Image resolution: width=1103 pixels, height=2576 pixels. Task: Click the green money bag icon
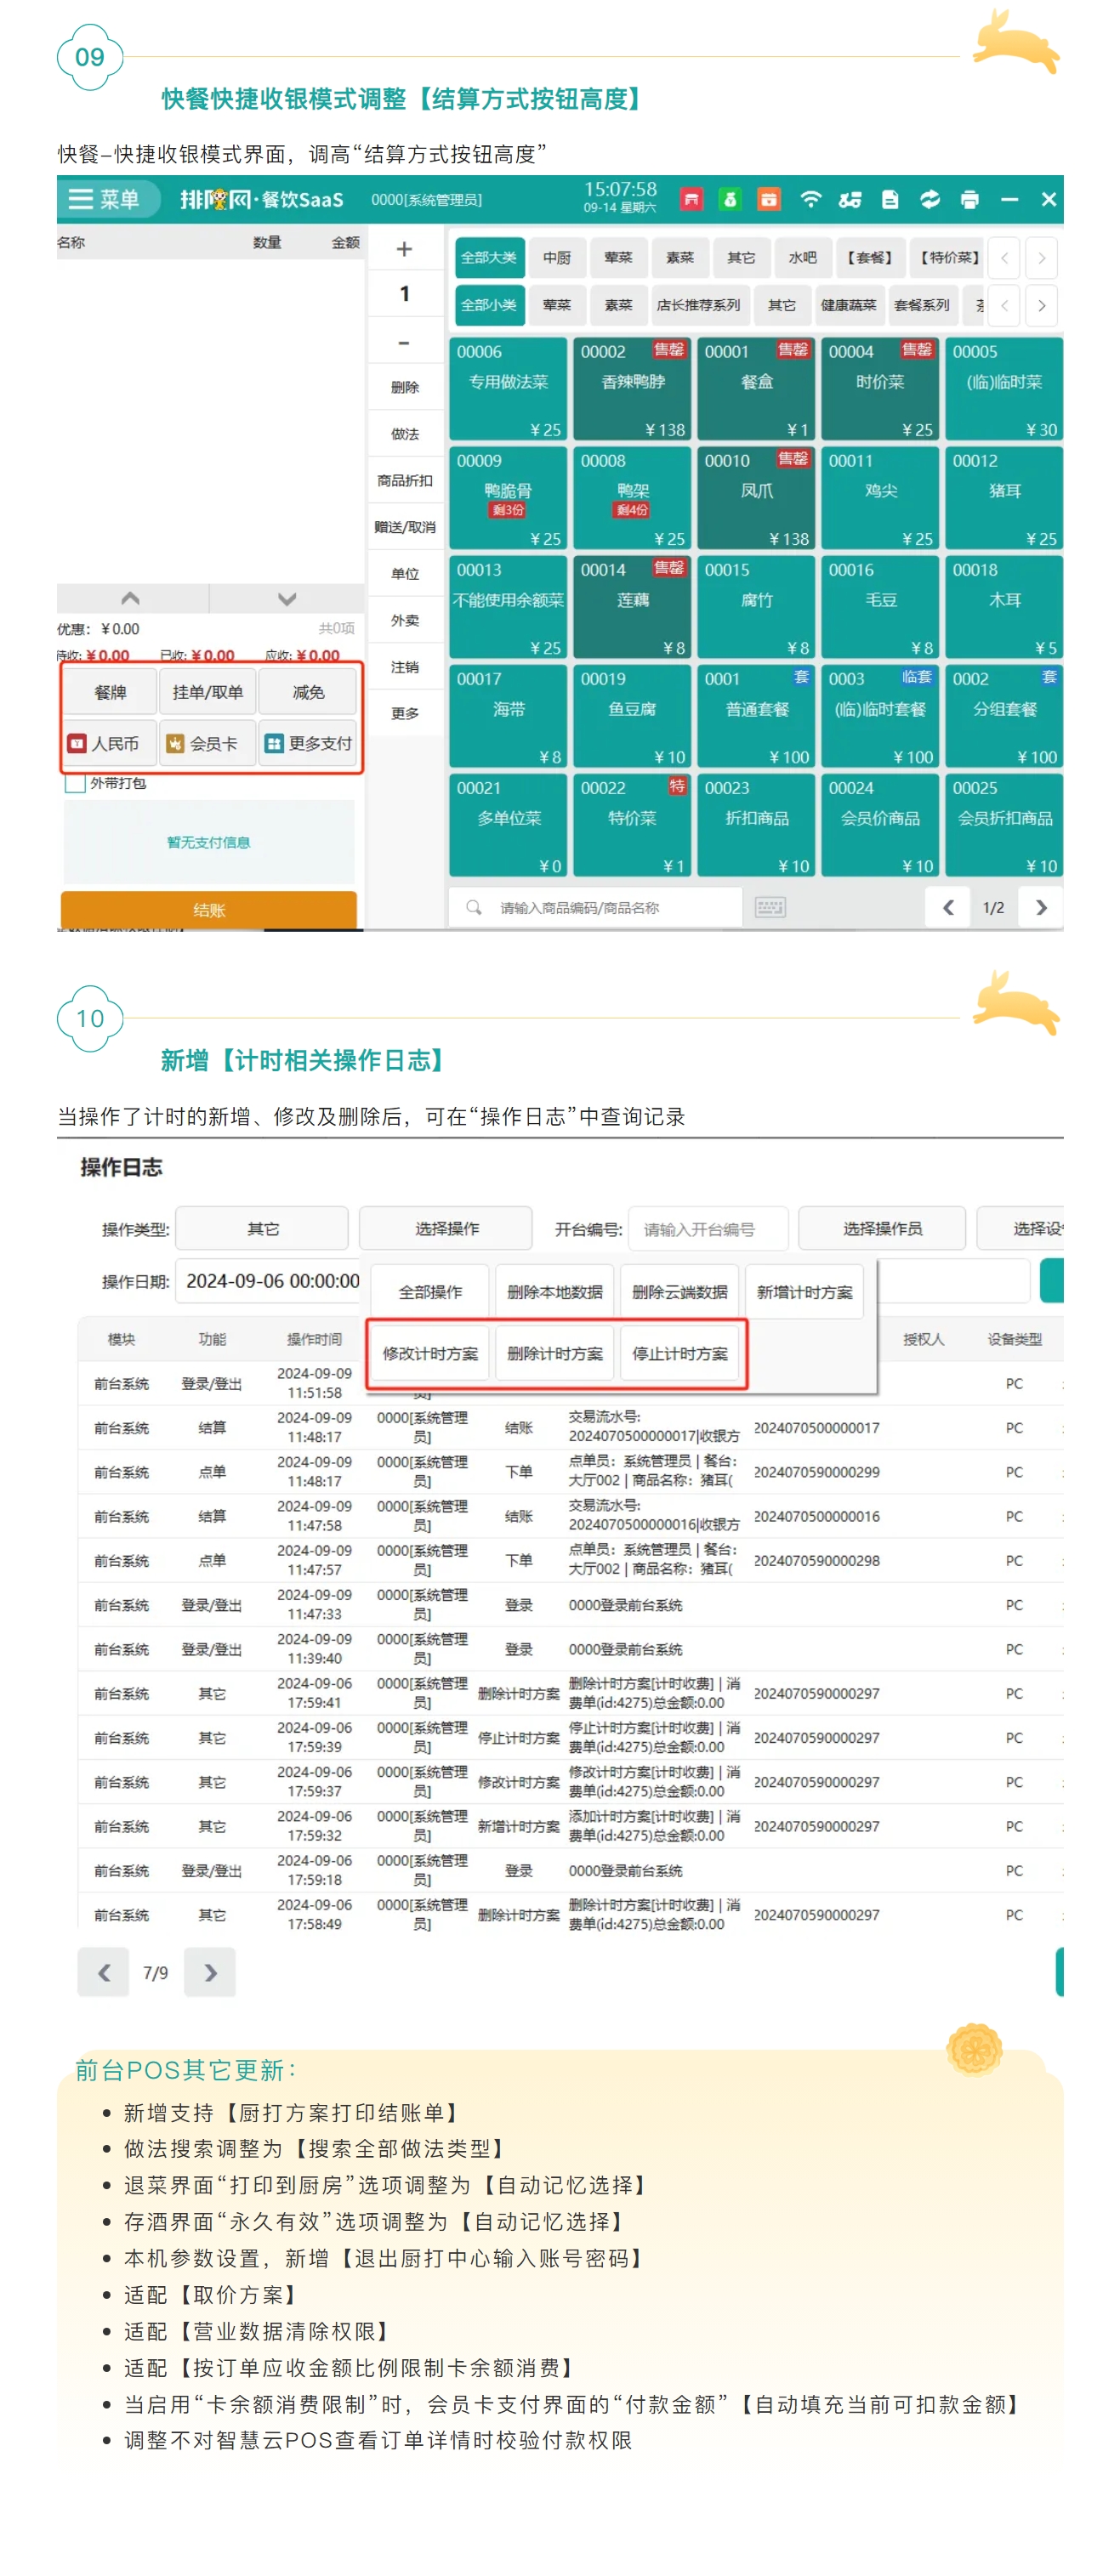pyautogui.click(x=729, y=199)
